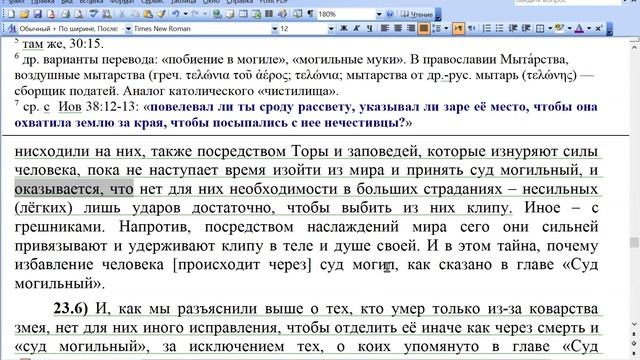The image size is (640, 360).
Task: Expand the Times New Roman font dropdown
Action: click(x=274, y=29)
